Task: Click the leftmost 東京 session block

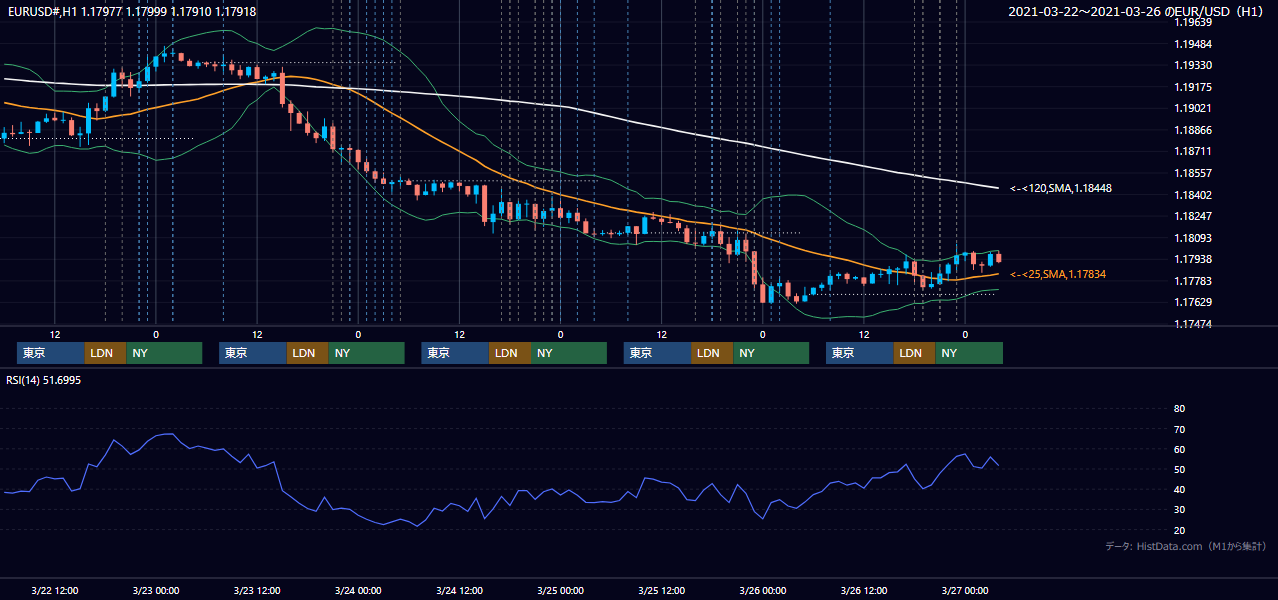Action: 50,353
